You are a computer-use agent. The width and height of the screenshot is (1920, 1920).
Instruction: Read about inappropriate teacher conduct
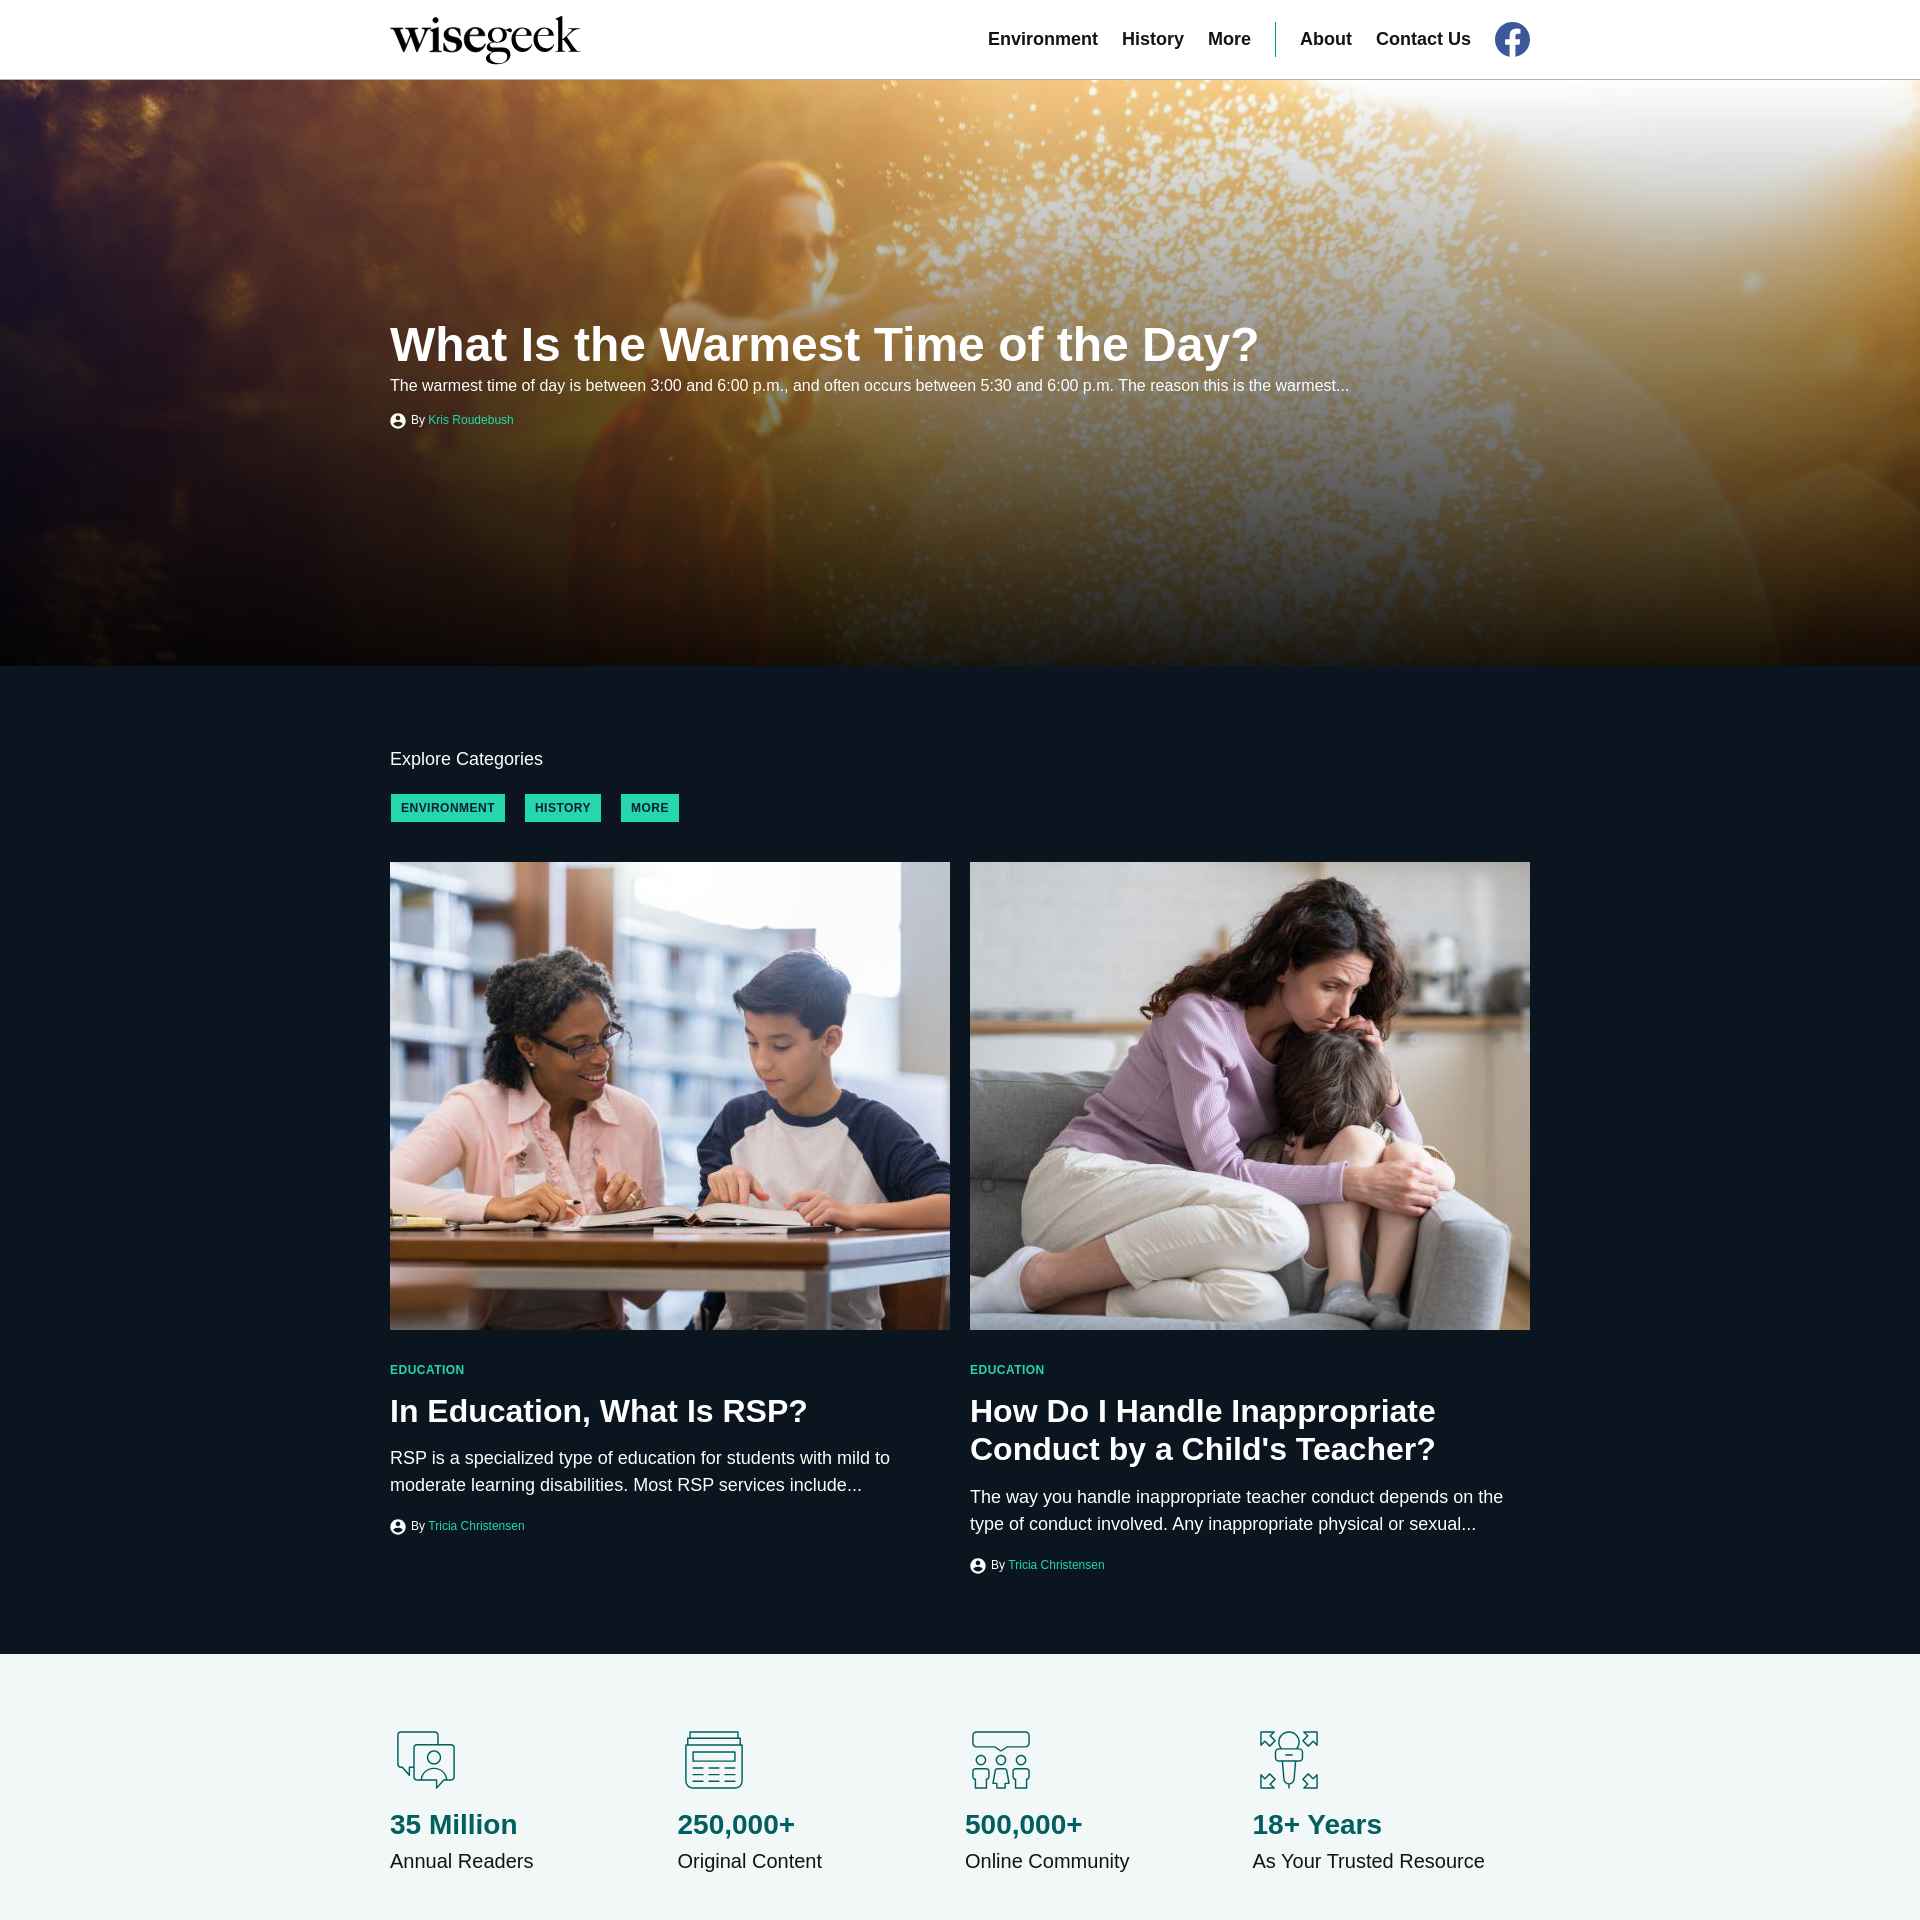[x=1203, y=1429]
